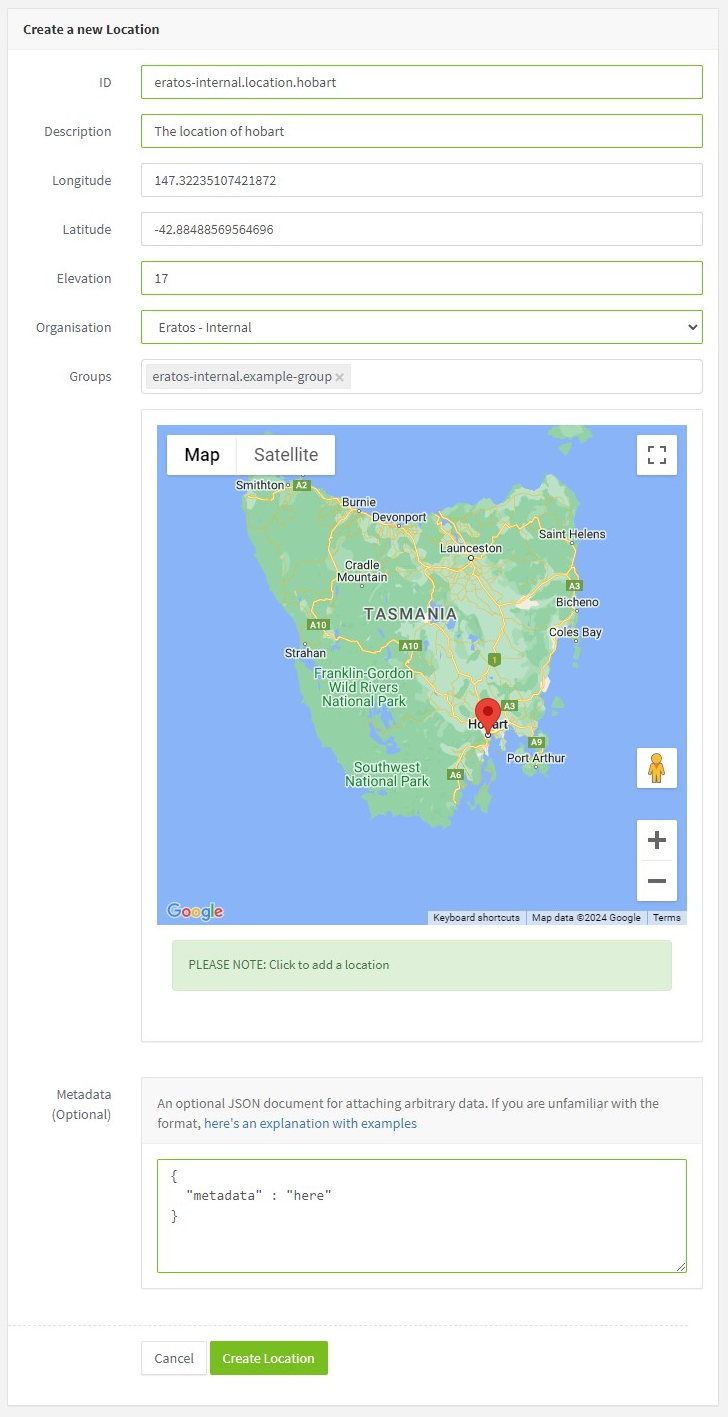The image size is (728, 1417).
Task: Click Bicheno label on the map
Action: [x=577, y=602]
